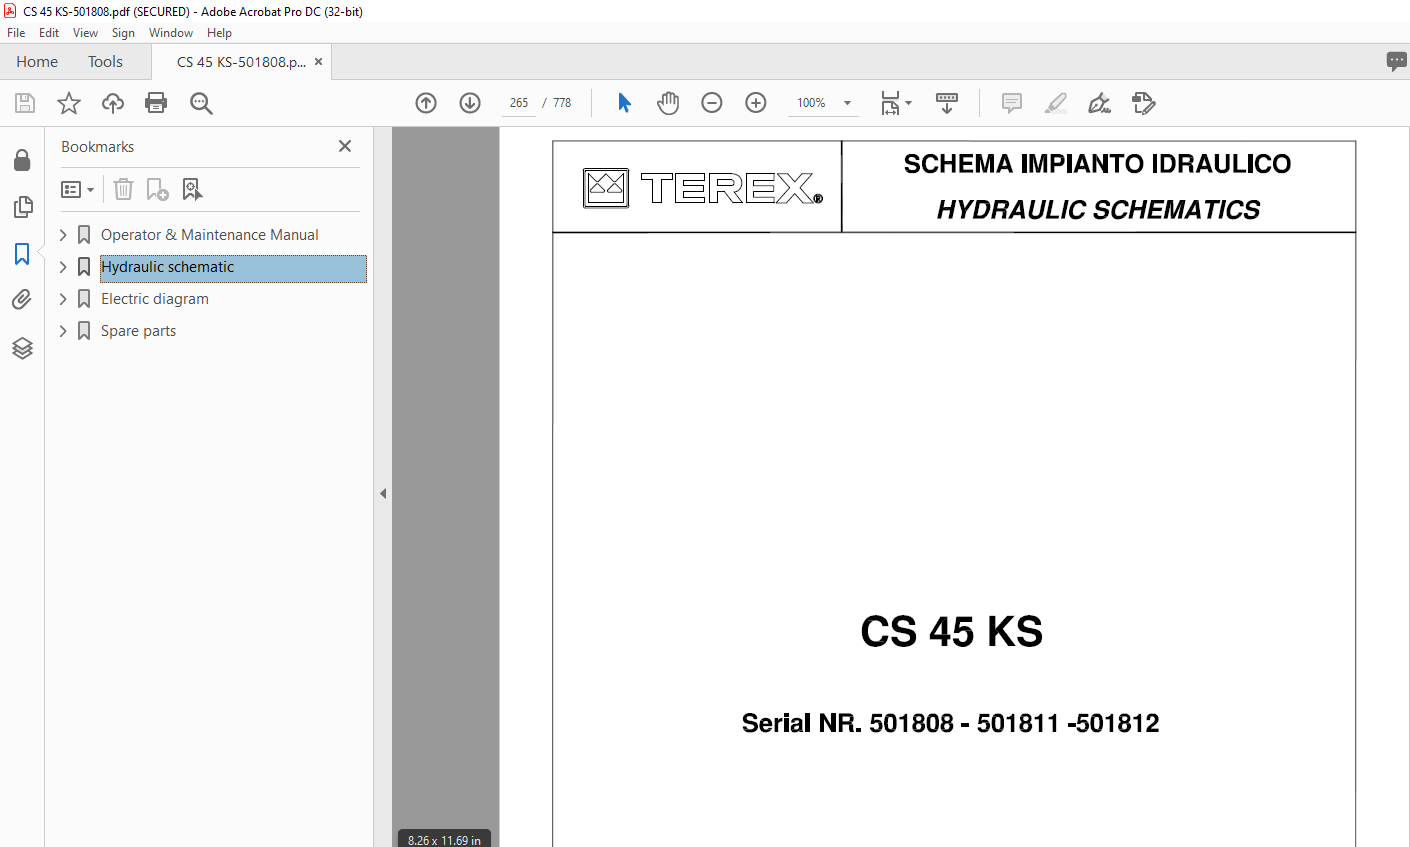Viewport: 1410px width, 847px height.
Task: Open the Edit menu
Action: [x=49, y=33]
